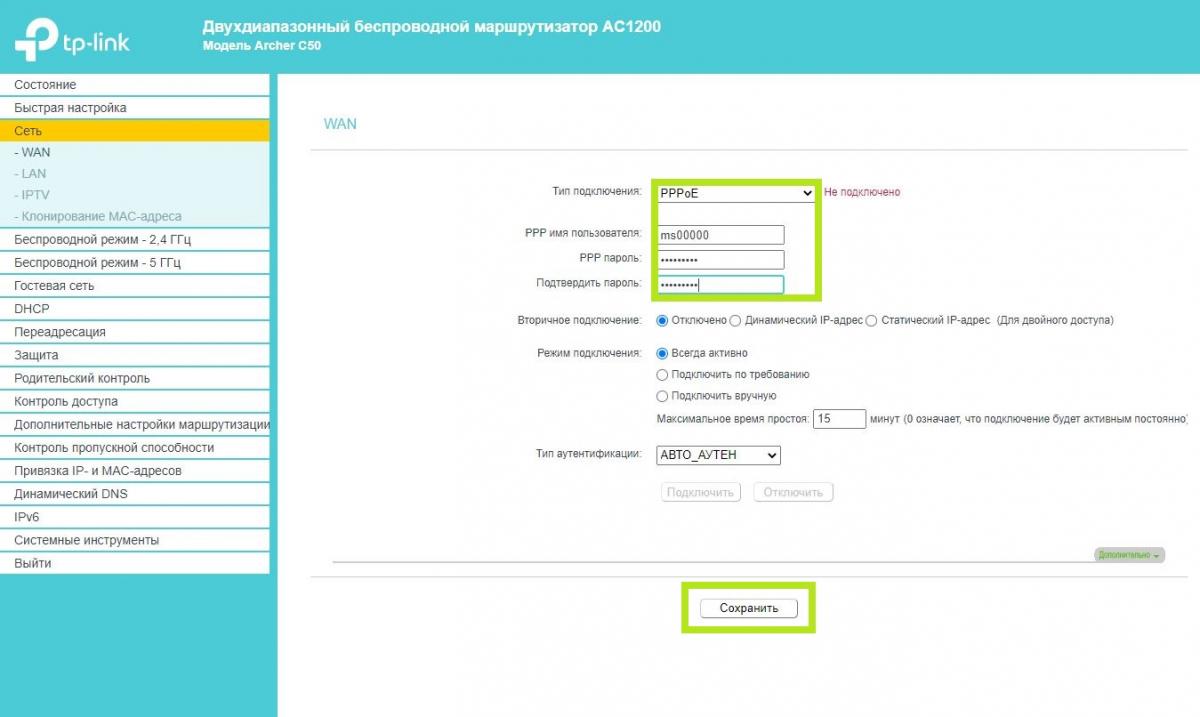
Task: Click the 'PPP имя пользователя' input field
Action: pos(720,235)
